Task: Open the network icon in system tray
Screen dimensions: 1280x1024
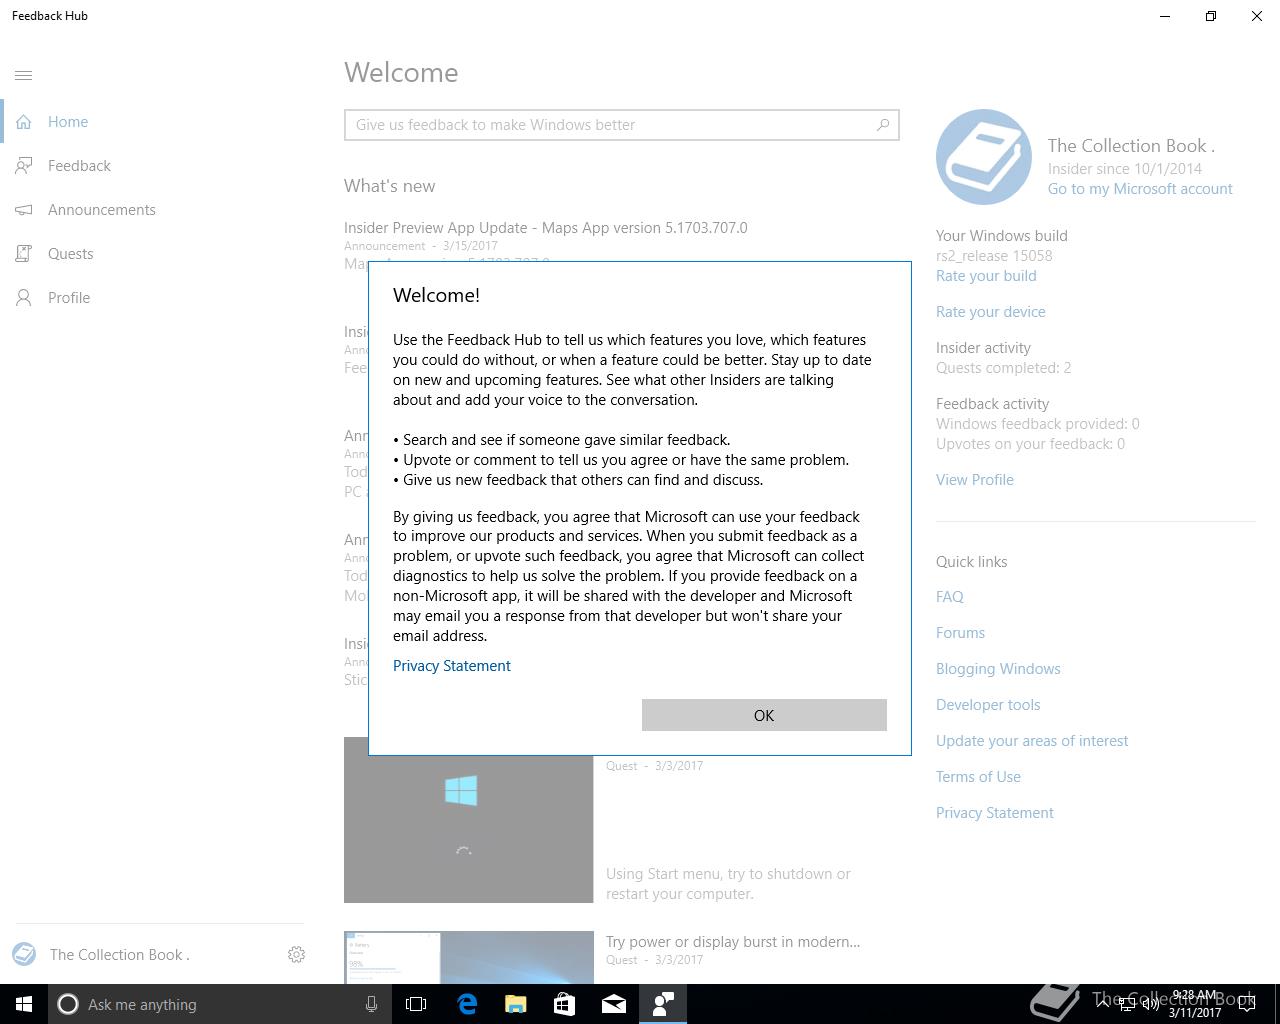Action: coord(1127,1004)
